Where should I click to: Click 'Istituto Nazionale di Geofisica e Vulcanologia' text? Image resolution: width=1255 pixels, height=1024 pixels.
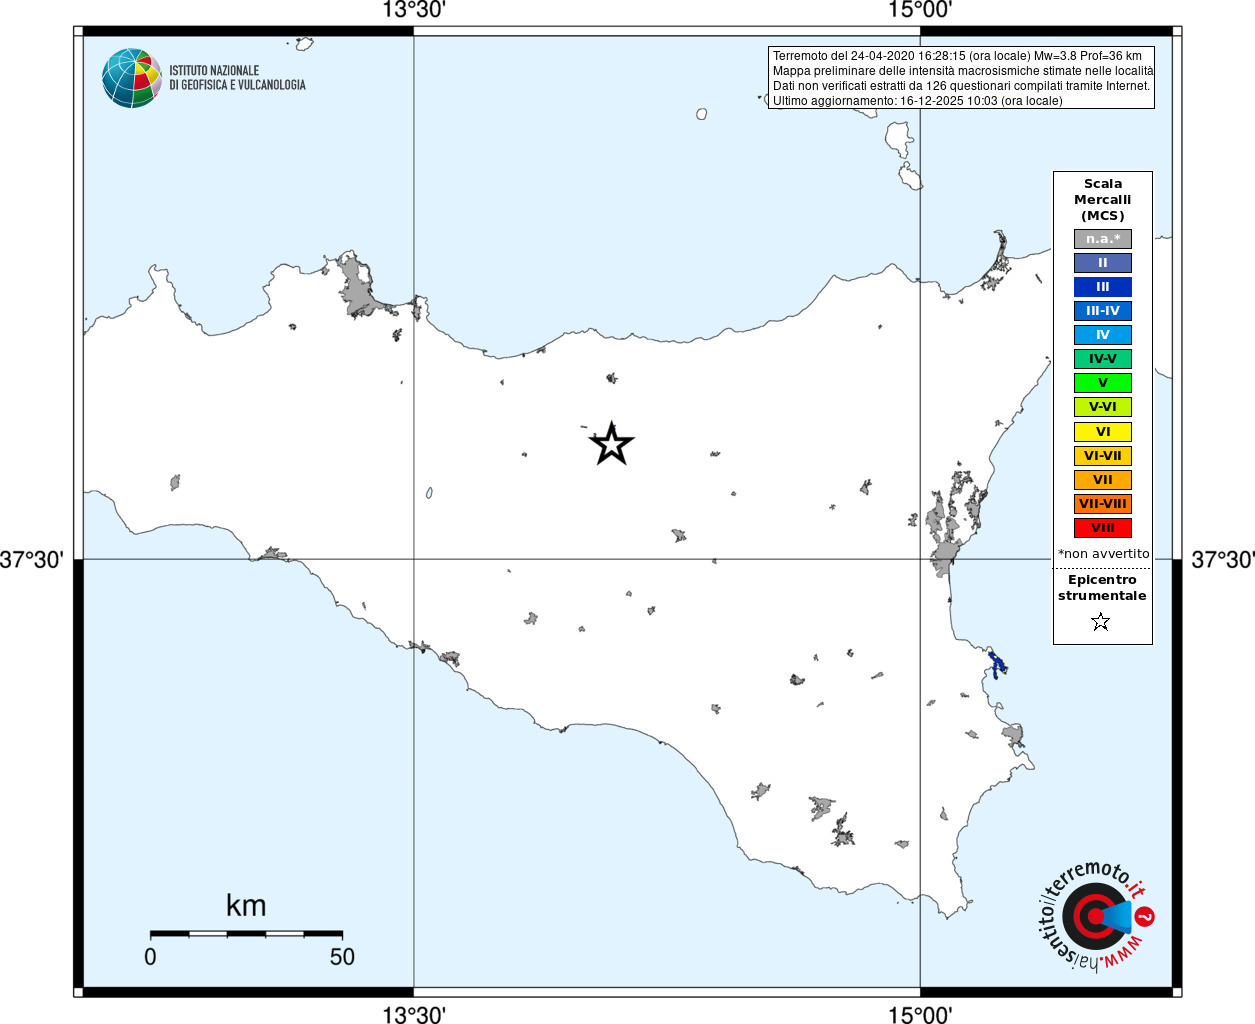coord(237,78)
